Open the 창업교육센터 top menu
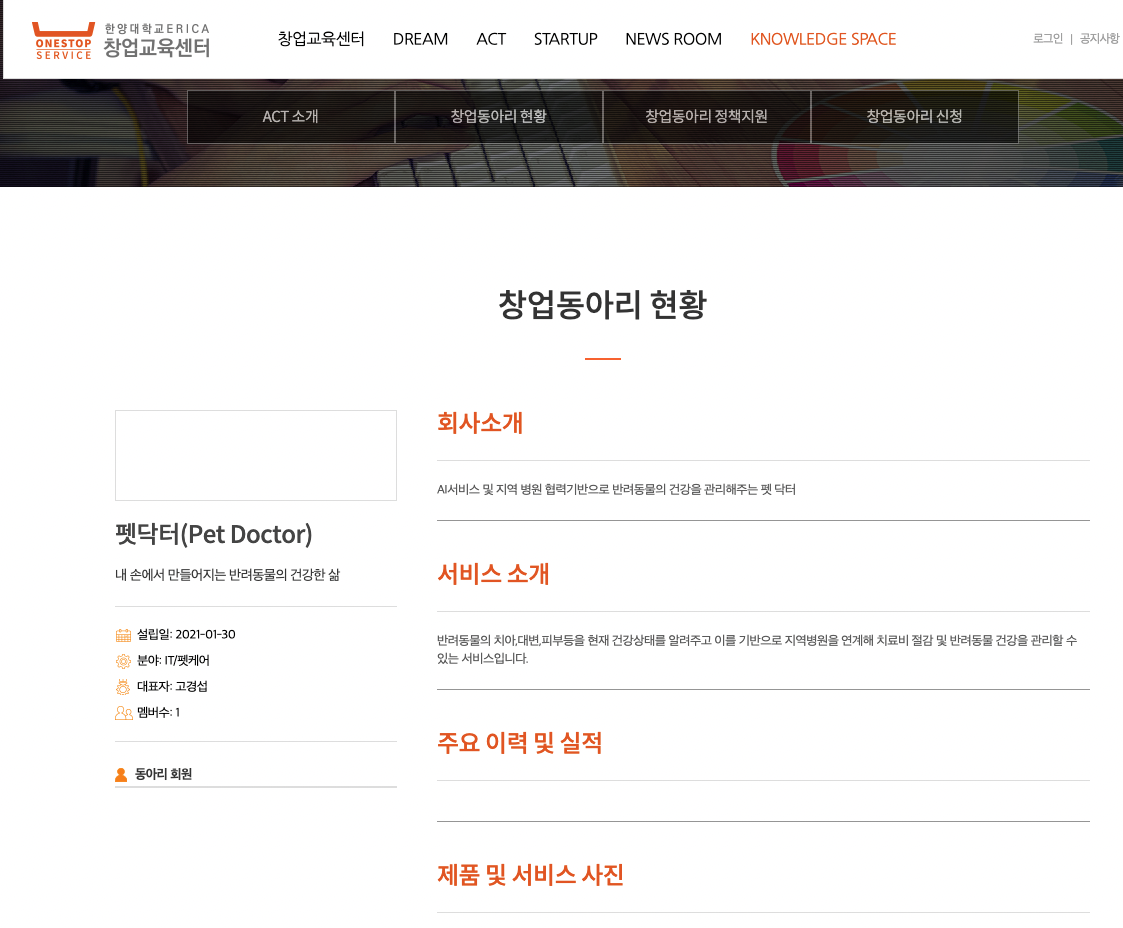The height and width of the screenshot is (928, 1123). pos(321,39)
